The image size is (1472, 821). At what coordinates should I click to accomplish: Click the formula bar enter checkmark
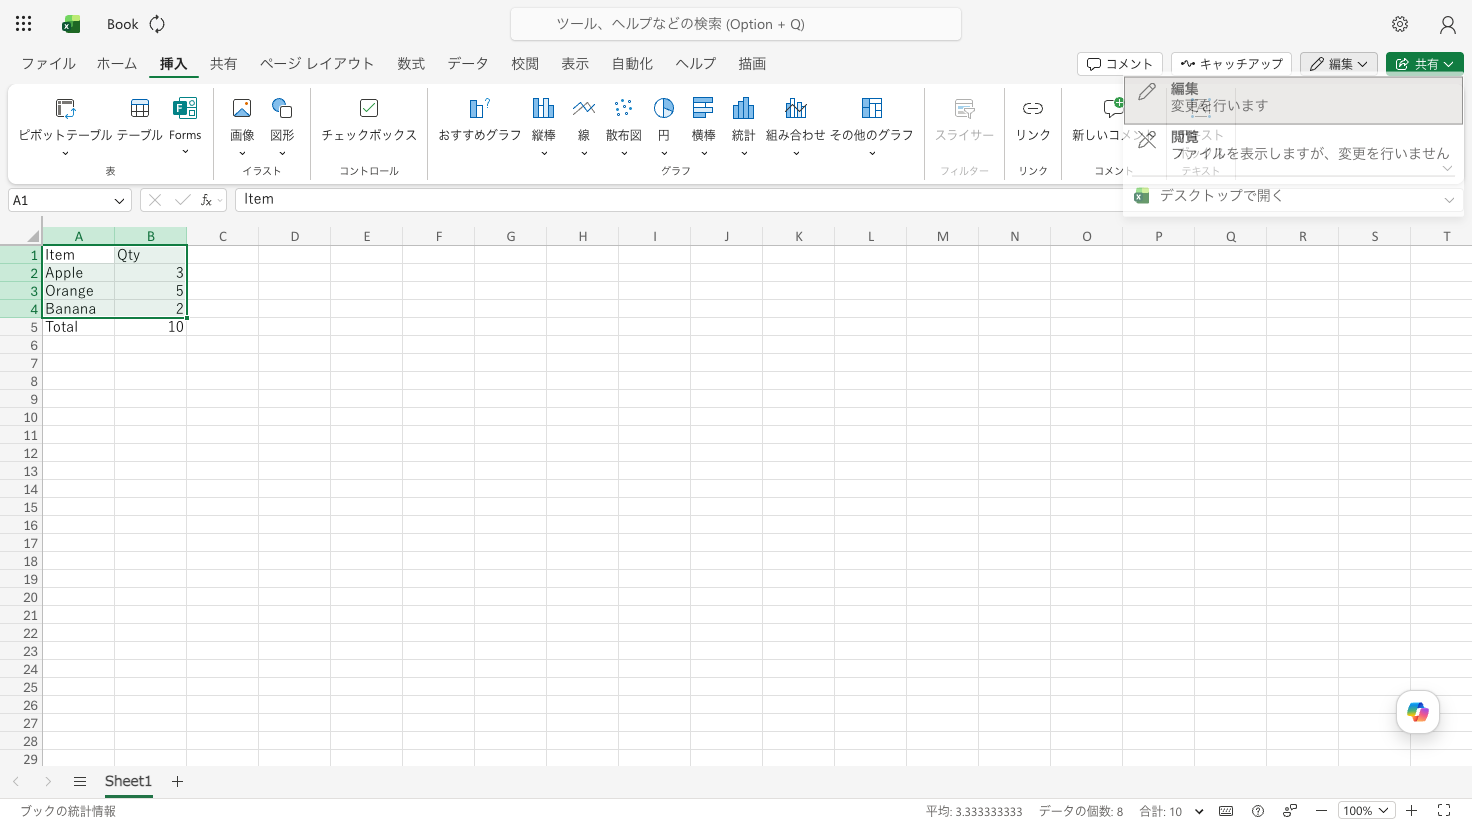(182, 200)
